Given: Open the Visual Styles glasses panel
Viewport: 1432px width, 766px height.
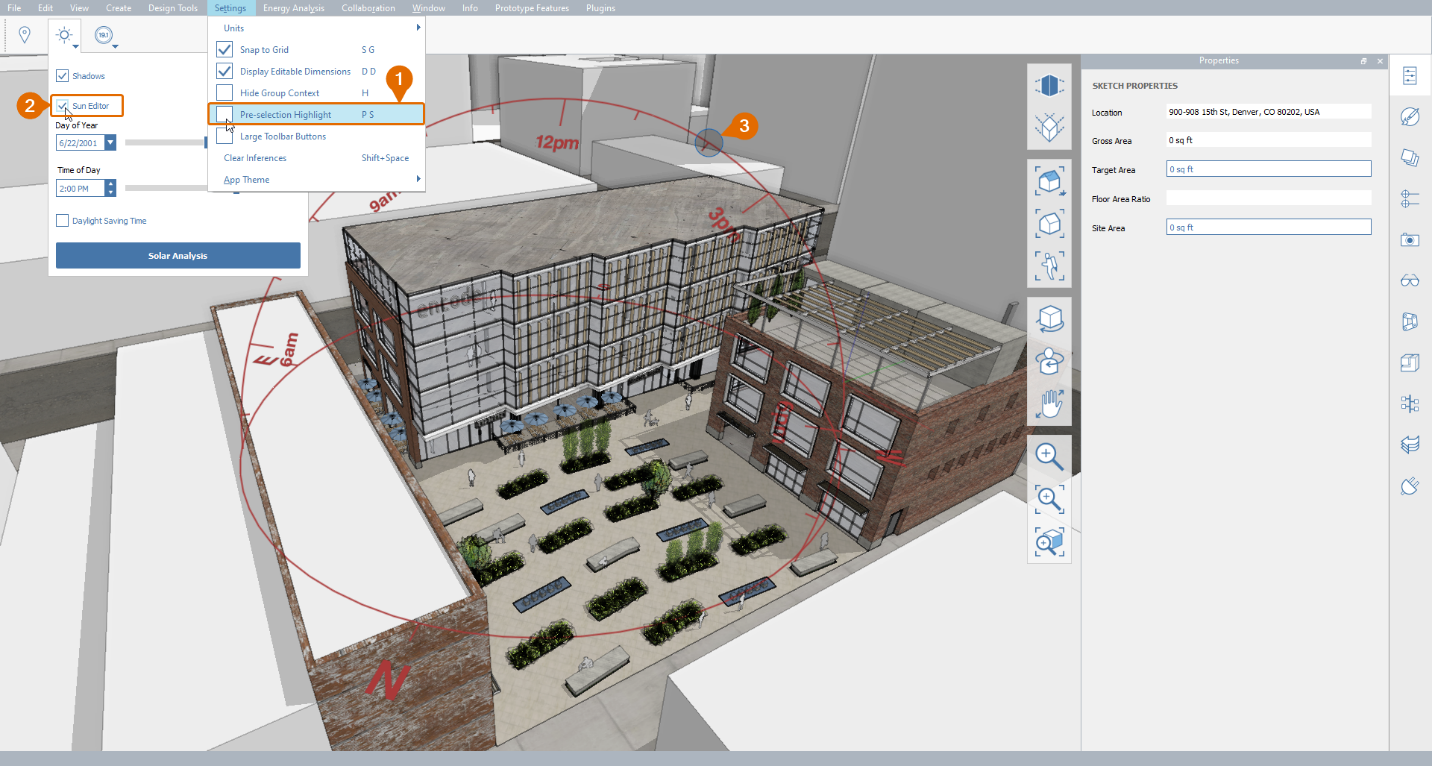Looking at the screenshot, I should (1410, 280).
